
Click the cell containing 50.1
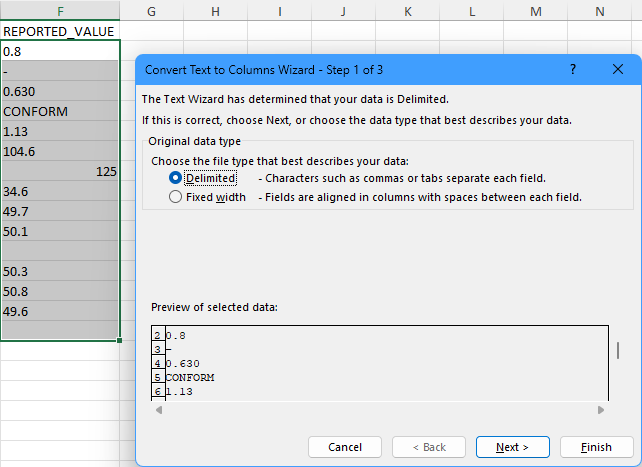[60, 231]
